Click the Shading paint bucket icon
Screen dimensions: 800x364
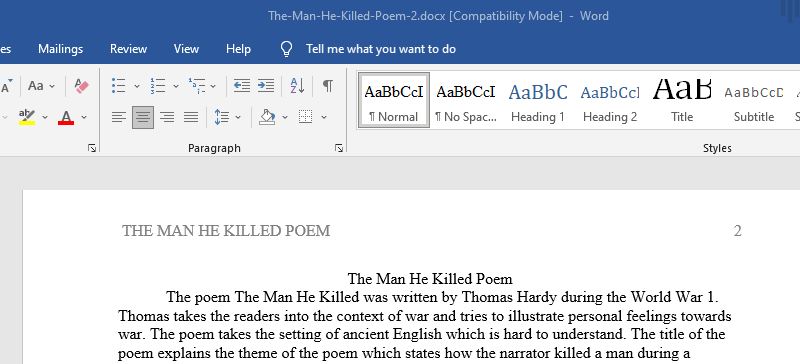(267, 117)
